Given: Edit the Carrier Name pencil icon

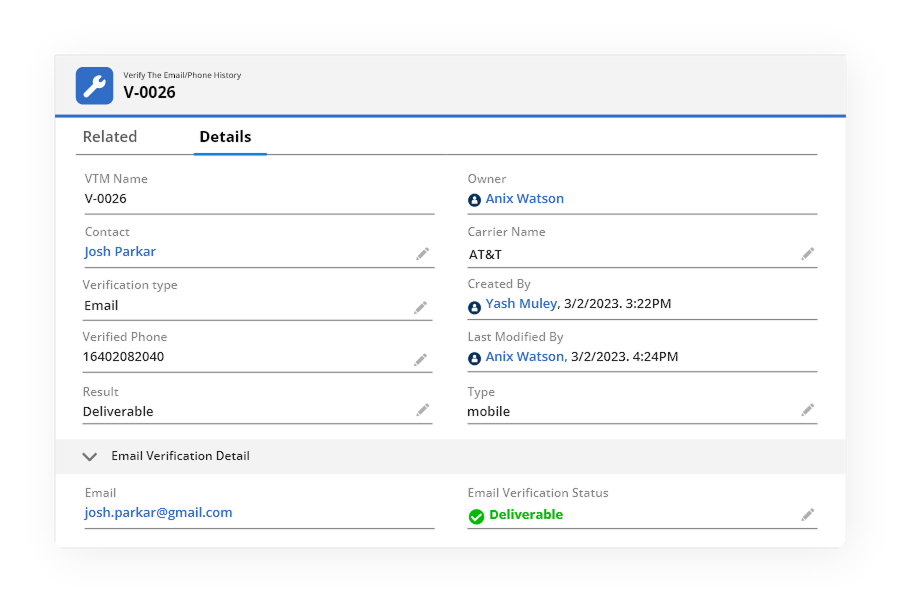Looking at the screenshot, I should 807,254.
